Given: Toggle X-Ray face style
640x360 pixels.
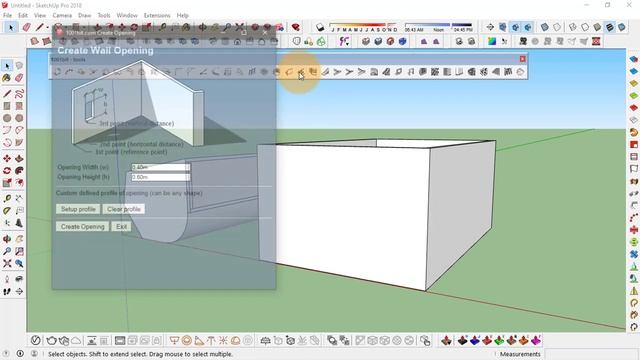Looking at the screenshot, I should pyautogui.click(x=544, y=27).
